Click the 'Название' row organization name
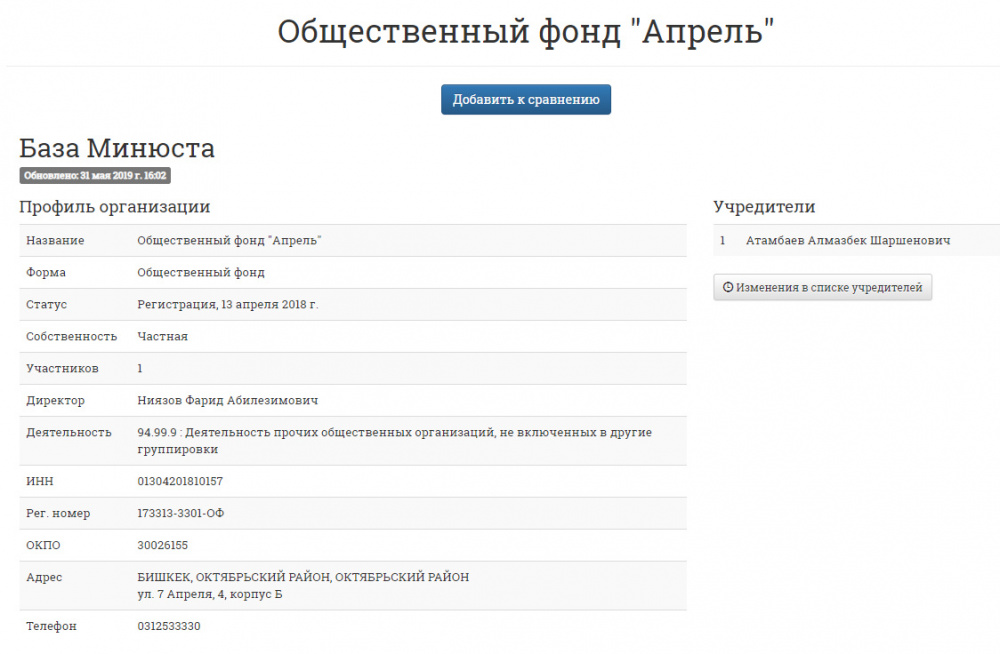 coord(229,241)
